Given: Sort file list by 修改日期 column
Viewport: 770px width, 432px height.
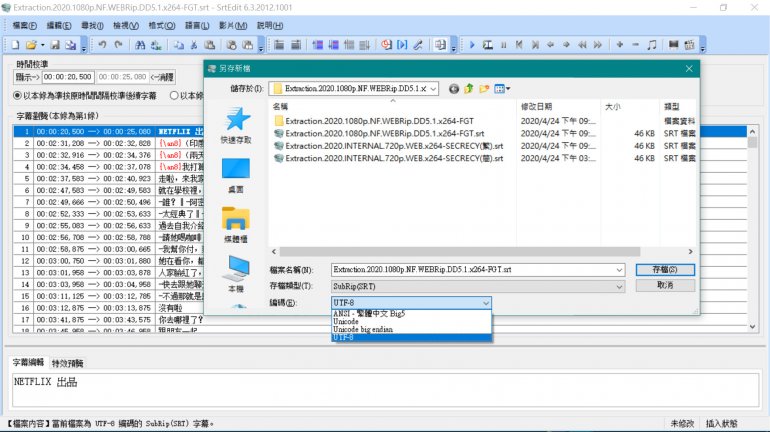Looking at the screenshot, I should (x=558, y=107).
